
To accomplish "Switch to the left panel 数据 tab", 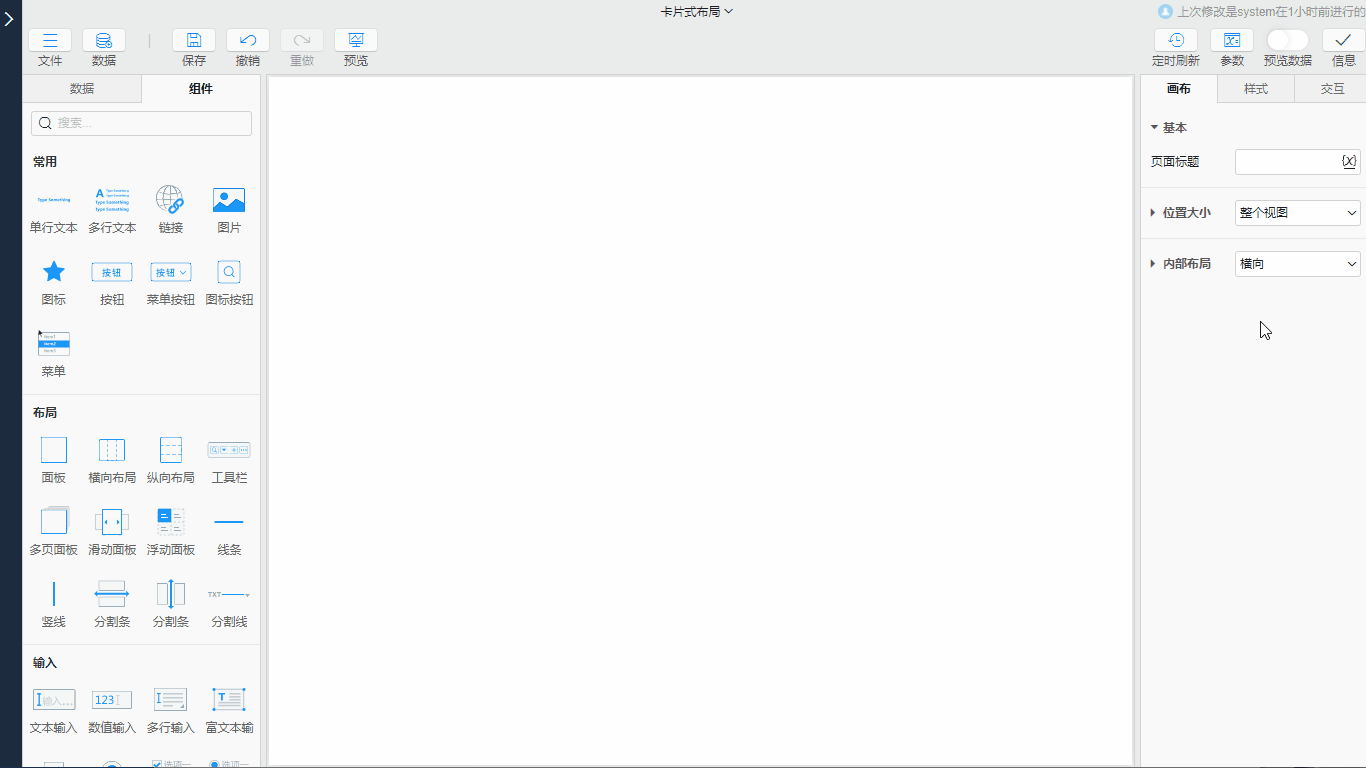I will coord(82,89).
